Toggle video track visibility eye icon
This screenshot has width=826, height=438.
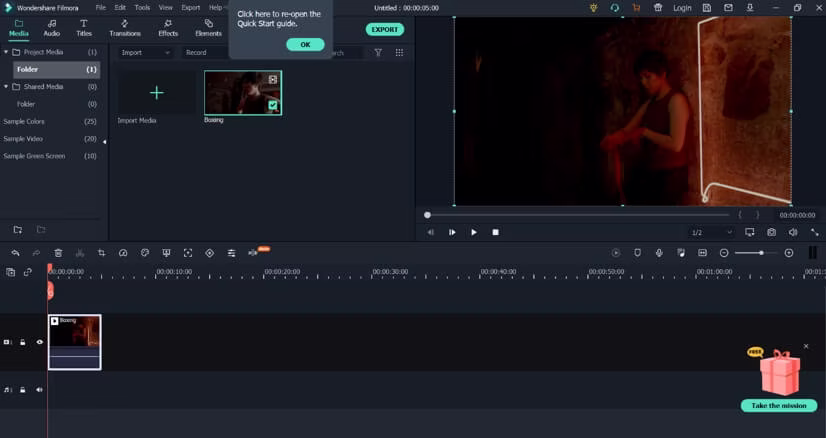(40, 342)
